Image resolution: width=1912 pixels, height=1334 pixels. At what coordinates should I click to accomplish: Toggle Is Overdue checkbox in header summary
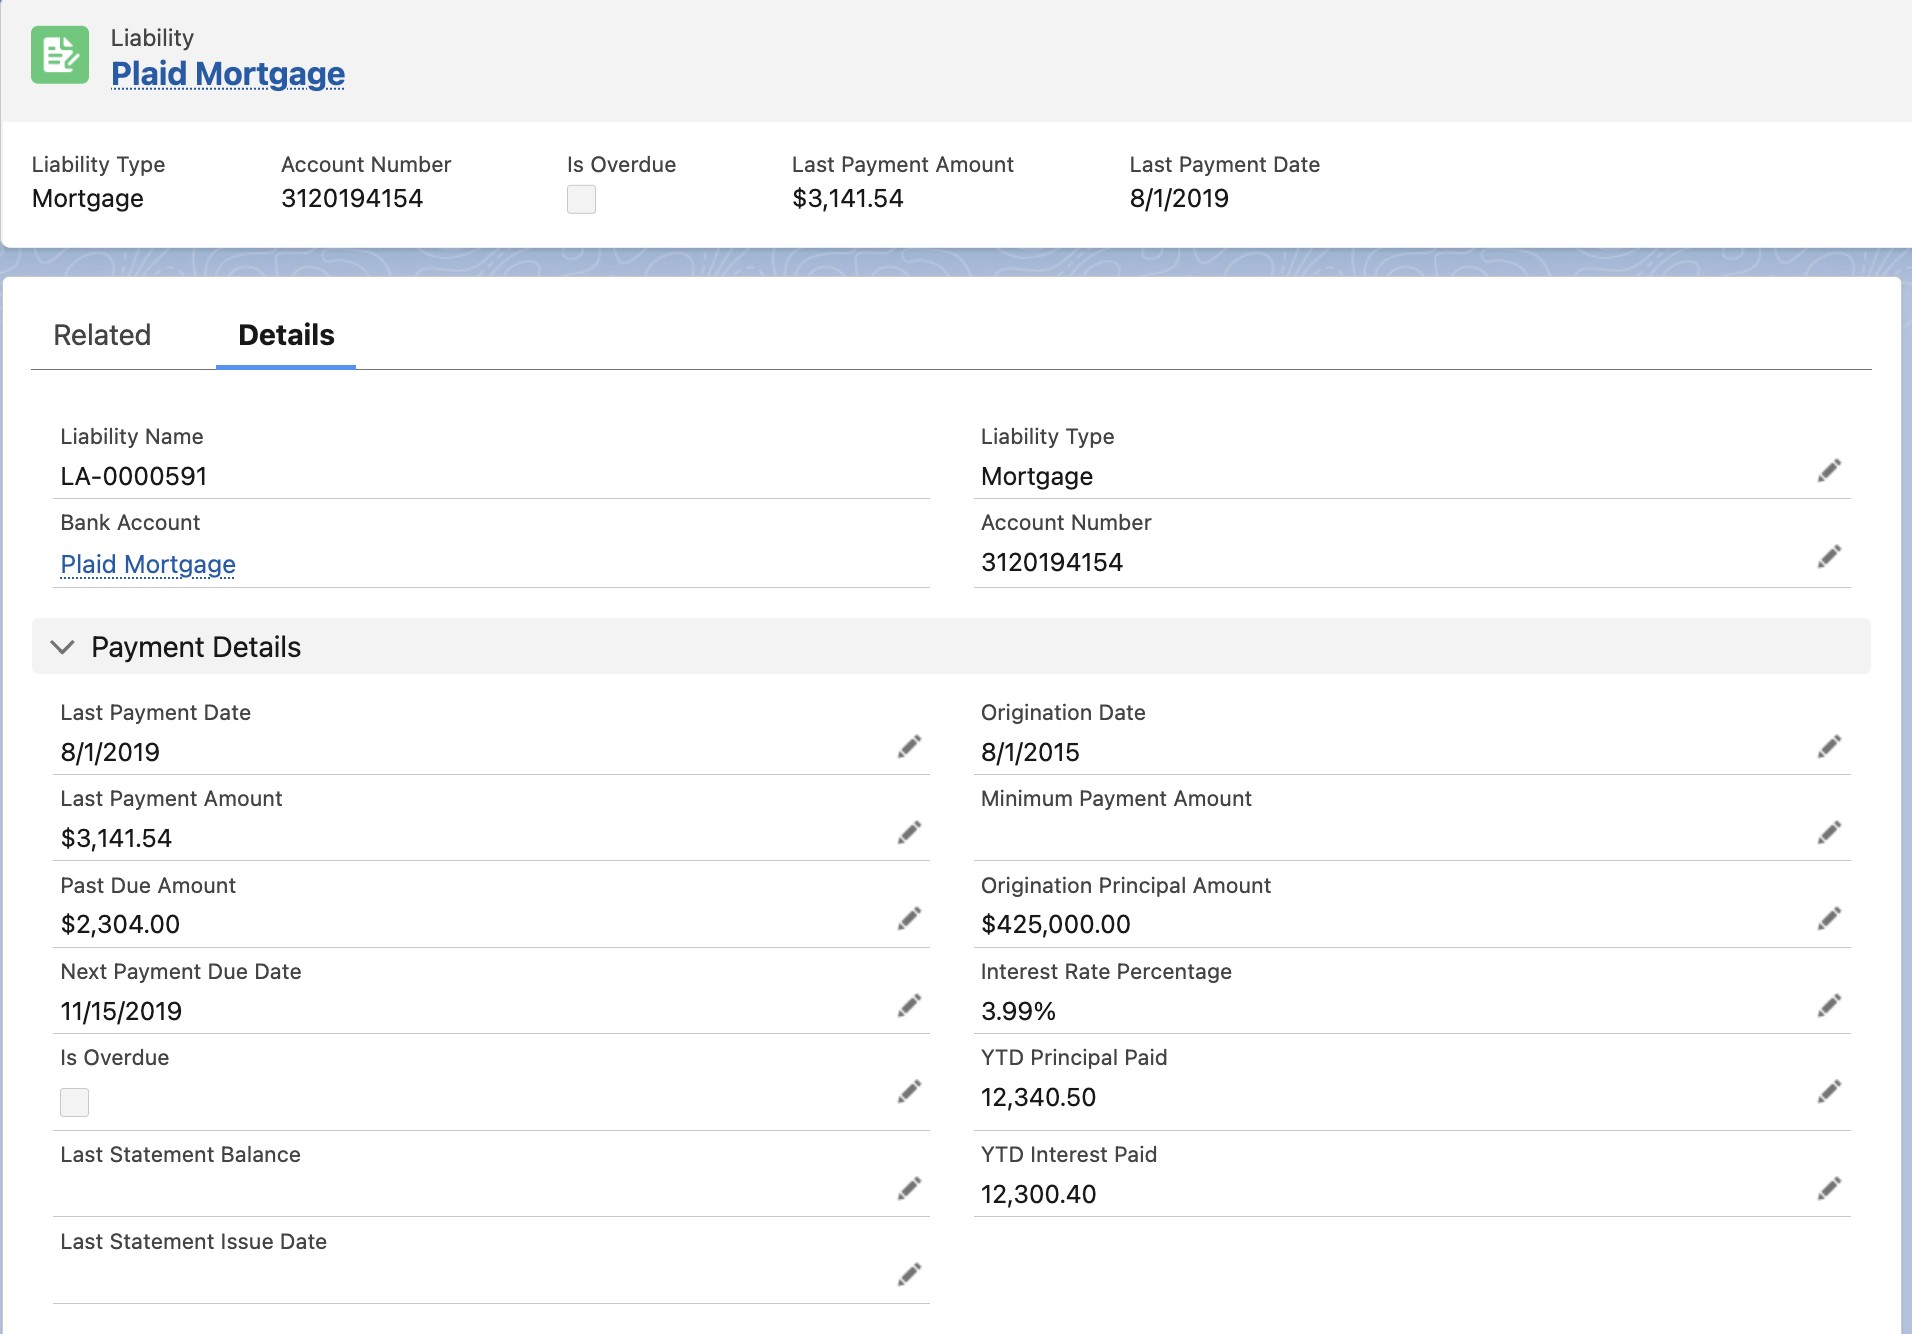point(581,199)
